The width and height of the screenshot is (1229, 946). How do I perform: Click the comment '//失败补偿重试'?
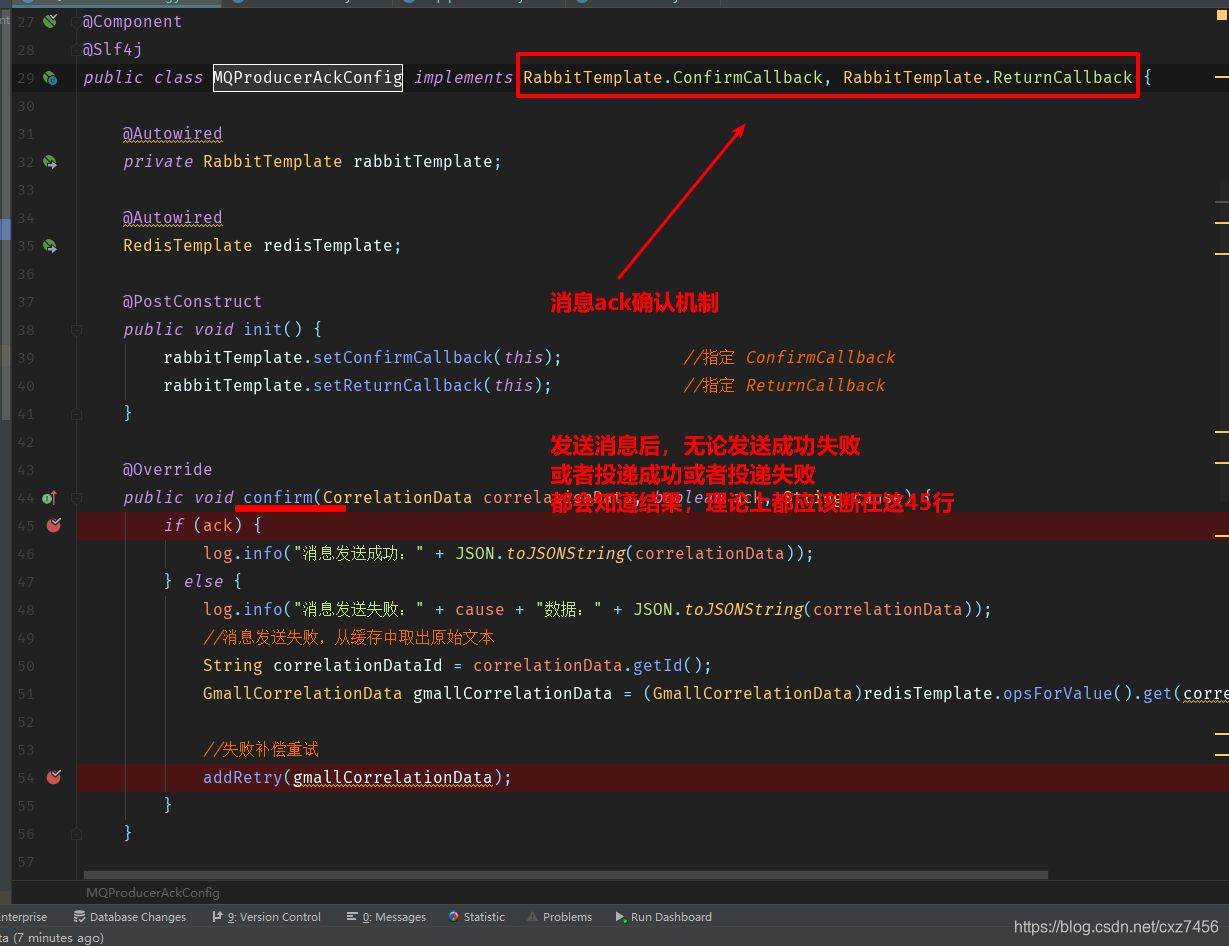[261, 749]
